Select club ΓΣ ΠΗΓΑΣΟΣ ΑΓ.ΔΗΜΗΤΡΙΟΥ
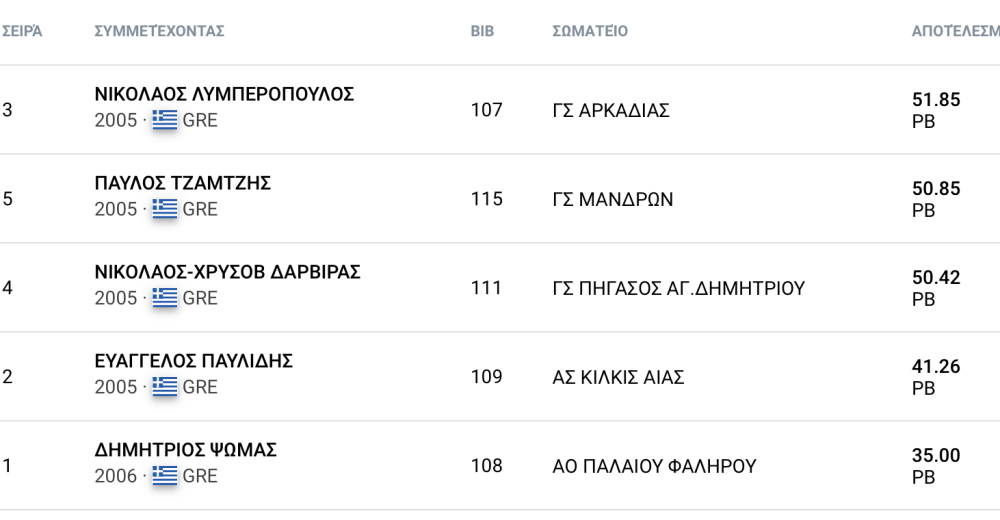The image size is (1000, 520). pos(678,288)
